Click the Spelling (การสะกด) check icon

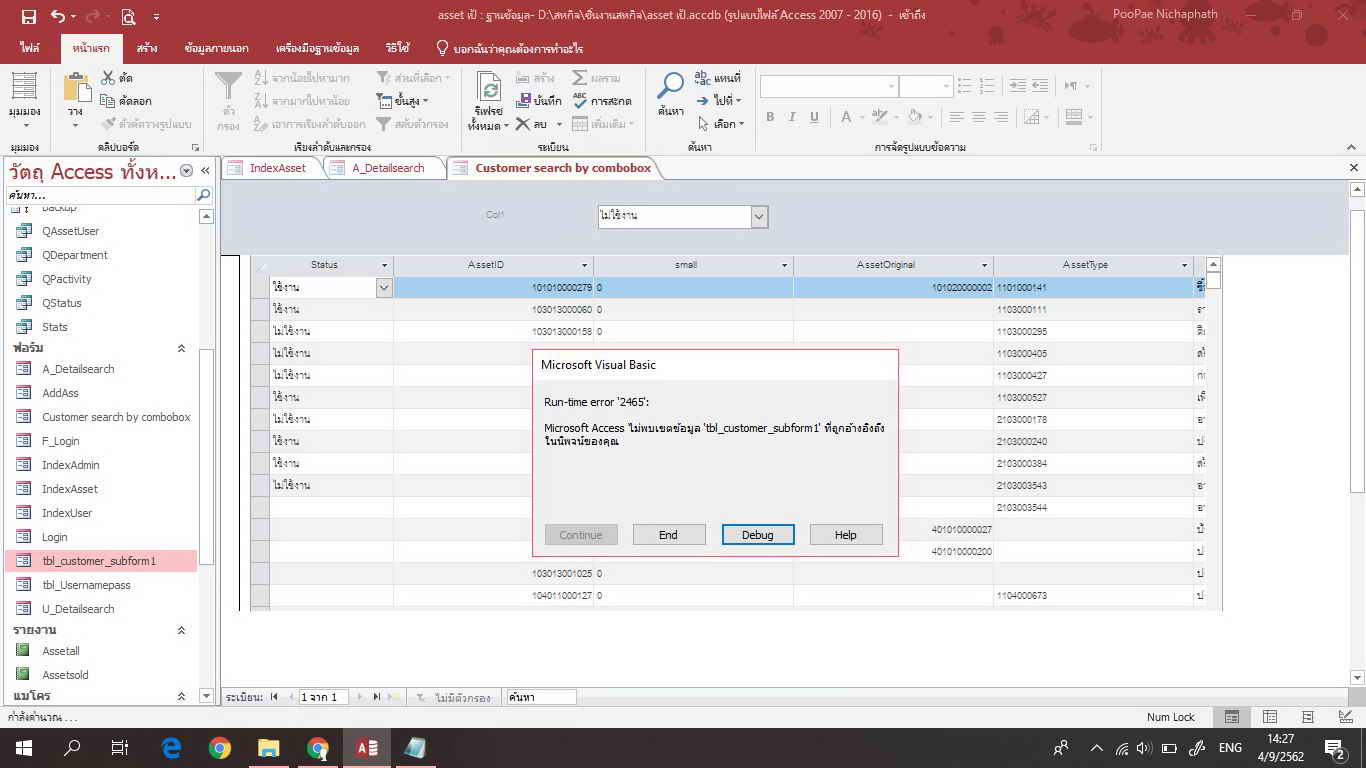point(580,100)
